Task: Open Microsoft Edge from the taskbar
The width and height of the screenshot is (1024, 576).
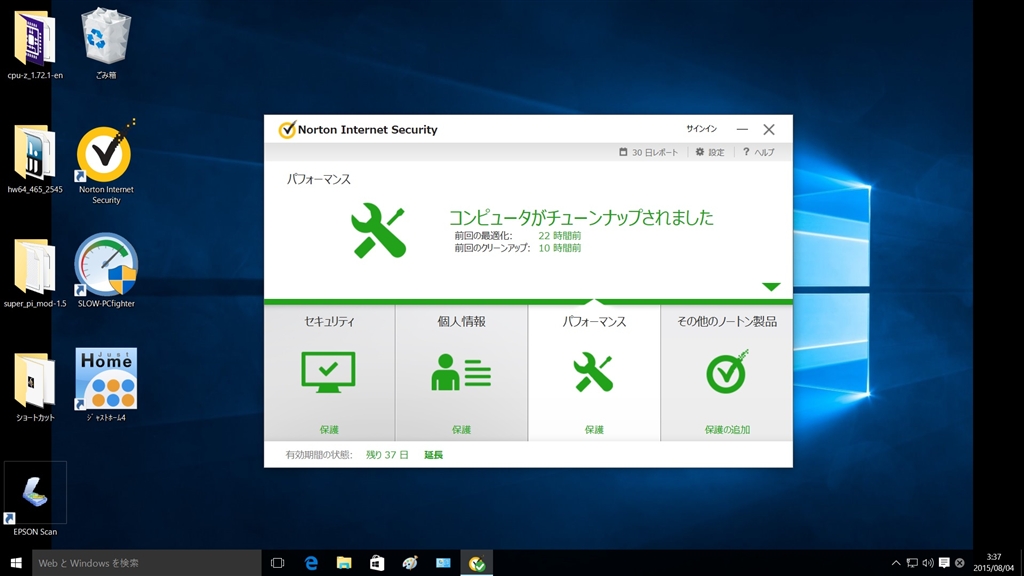Action: [x=311, y=563]
